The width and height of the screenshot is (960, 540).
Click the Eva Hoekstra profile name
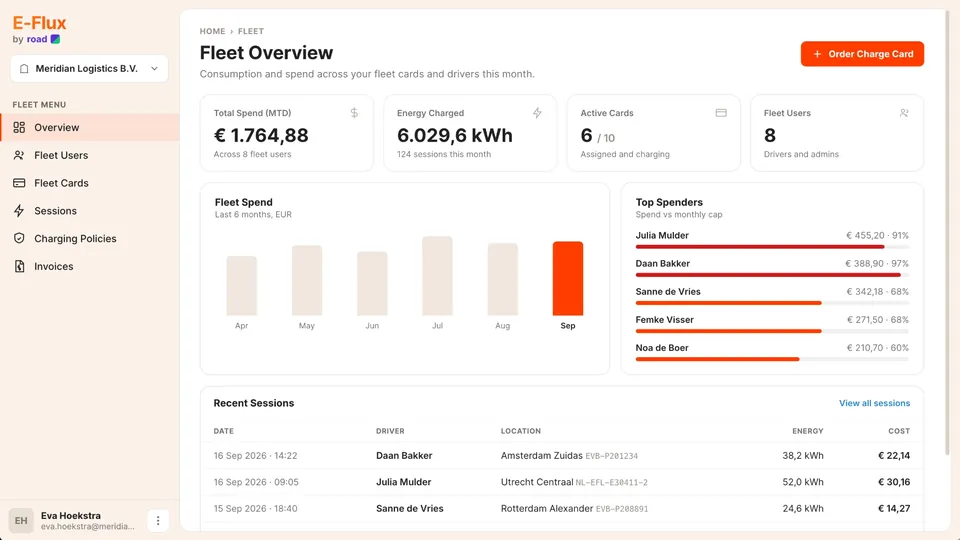[x=71, y=516]
